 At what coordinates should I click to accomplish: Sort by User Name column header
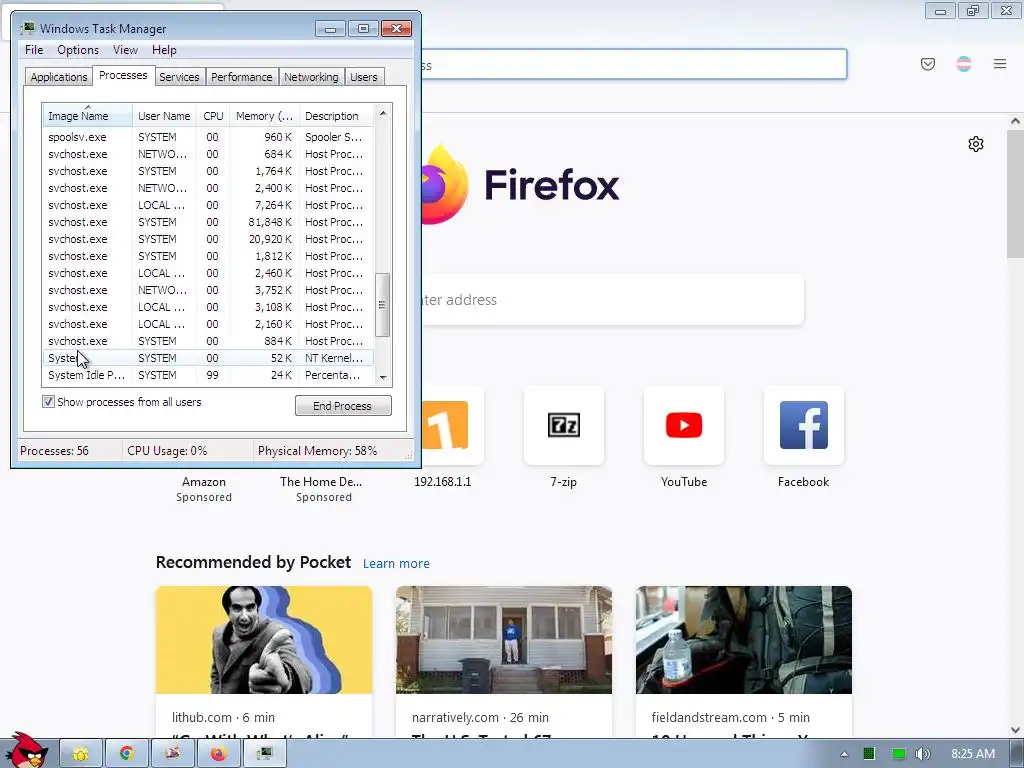tap(164, 116)
